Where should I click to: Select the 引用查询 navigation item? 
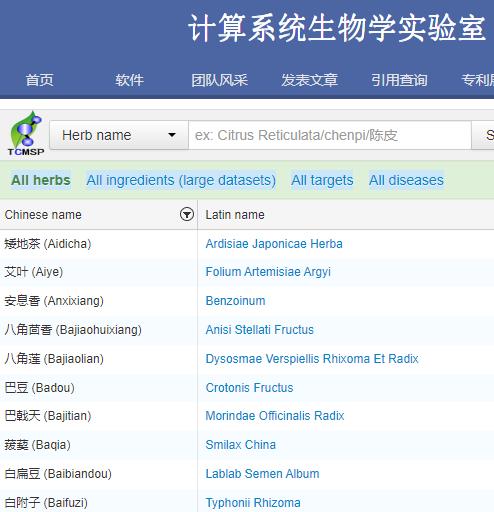click(399, 80)
